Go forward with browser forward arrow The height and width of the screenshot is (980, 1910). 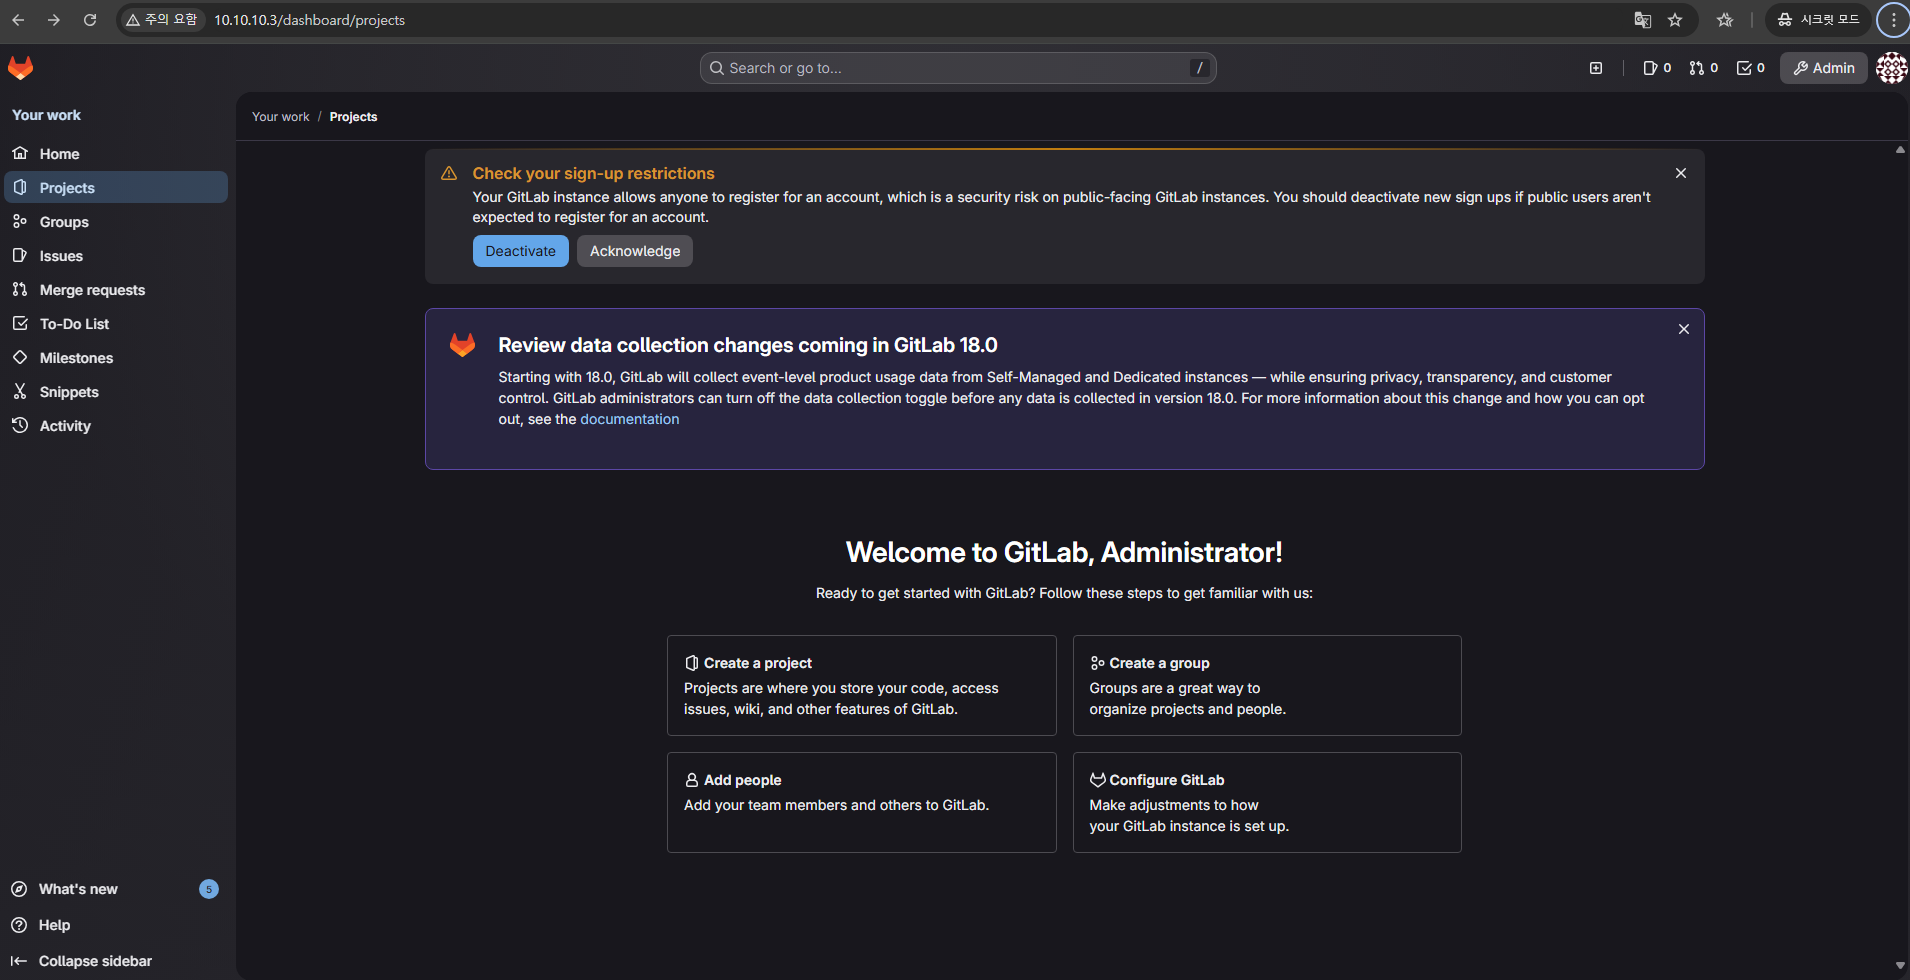54,20
